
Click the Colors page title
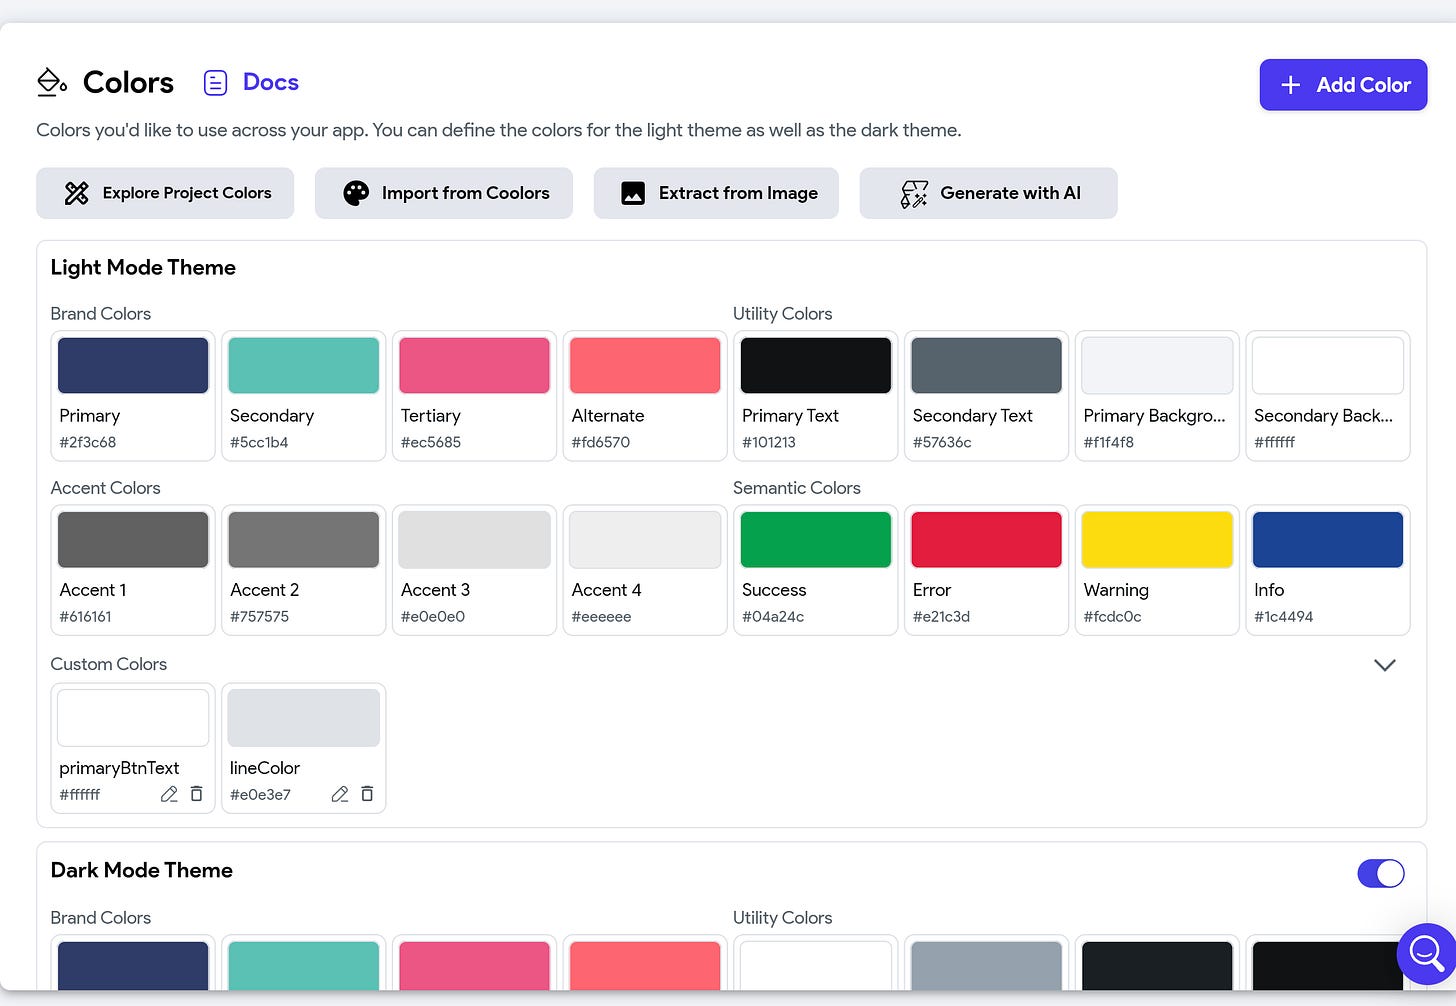(x=128, y=82)
